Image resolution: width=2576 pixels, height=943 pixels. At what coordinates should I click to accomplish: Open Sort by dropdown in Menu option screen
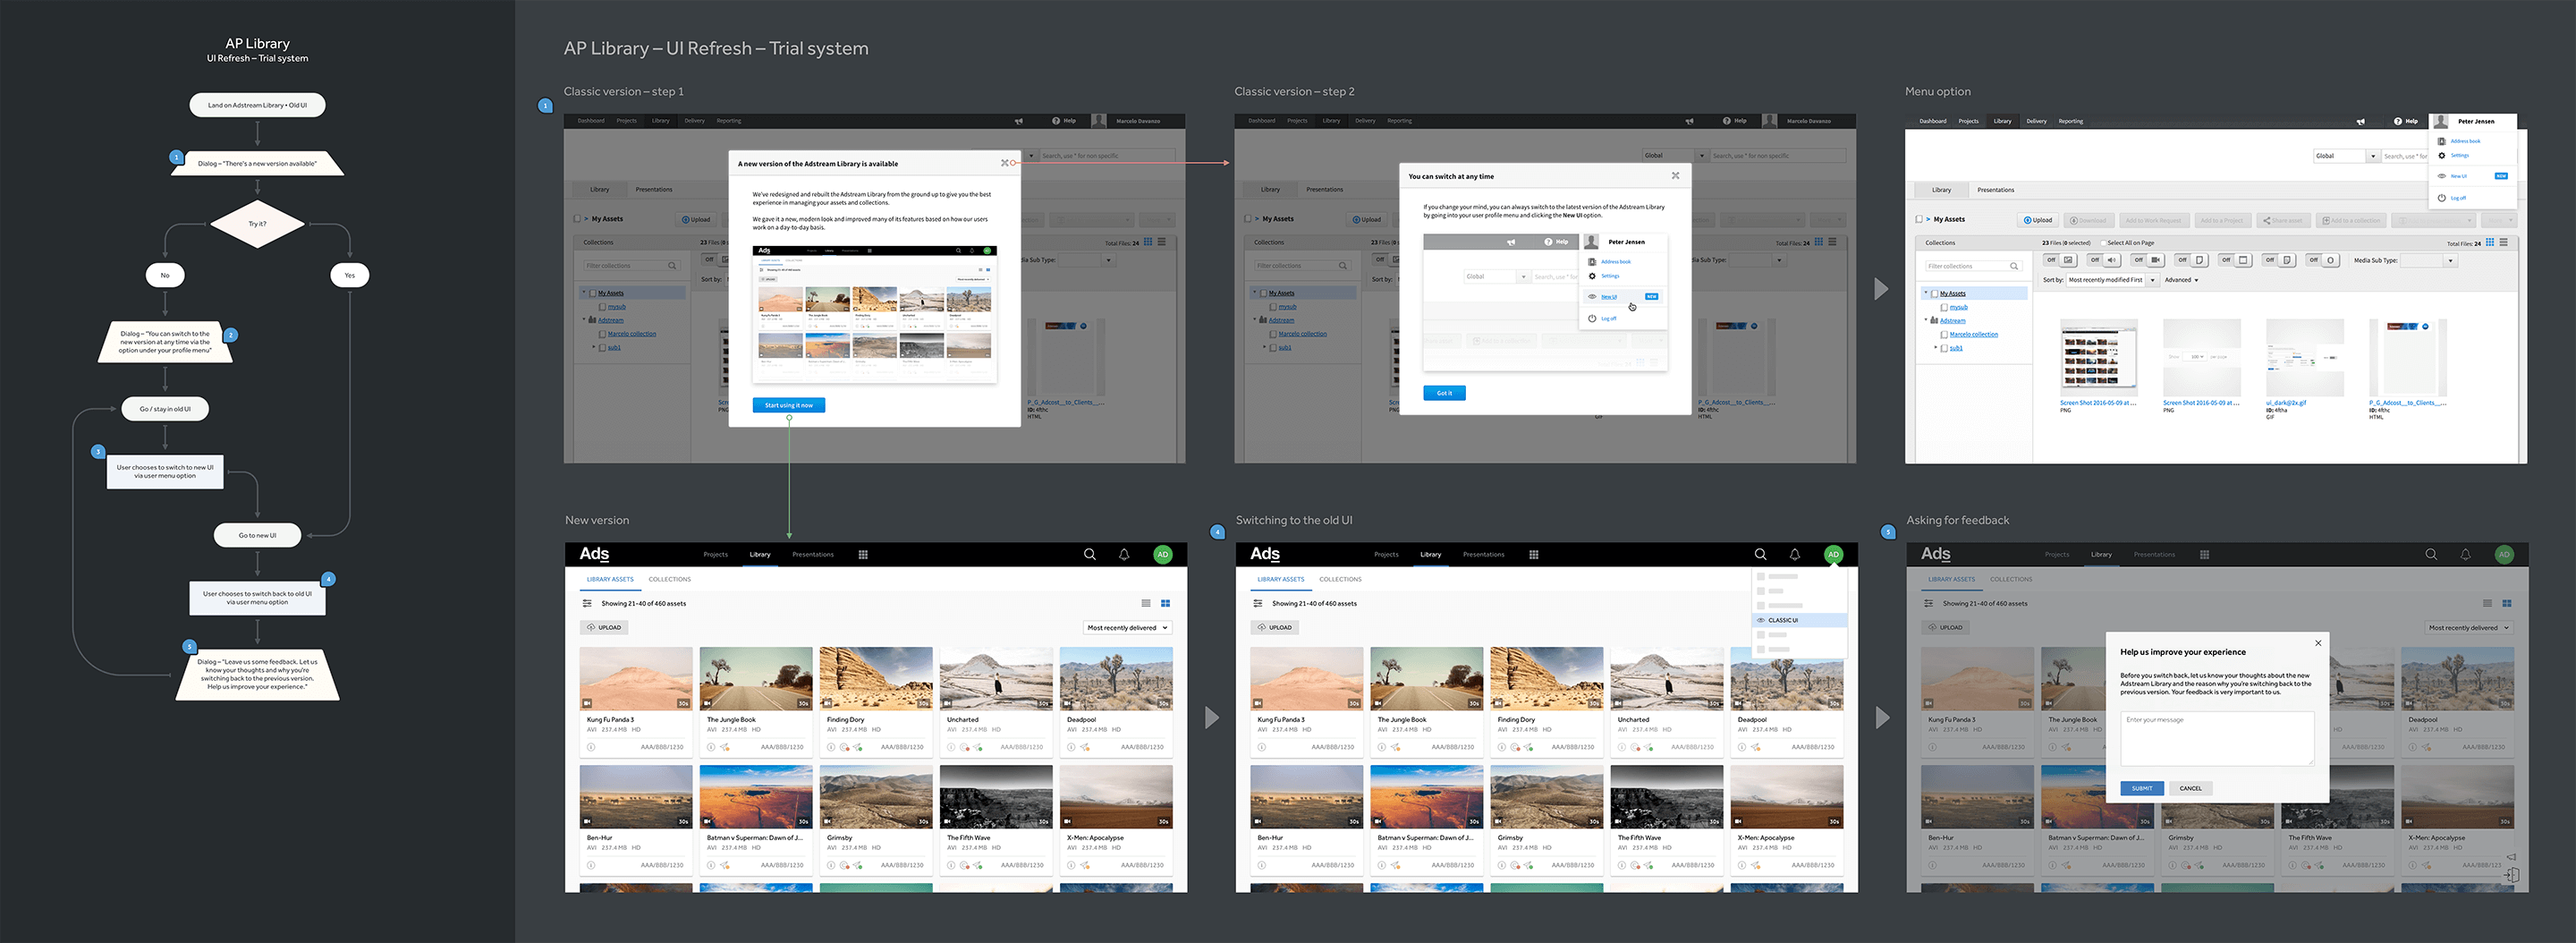(2114, 280)
